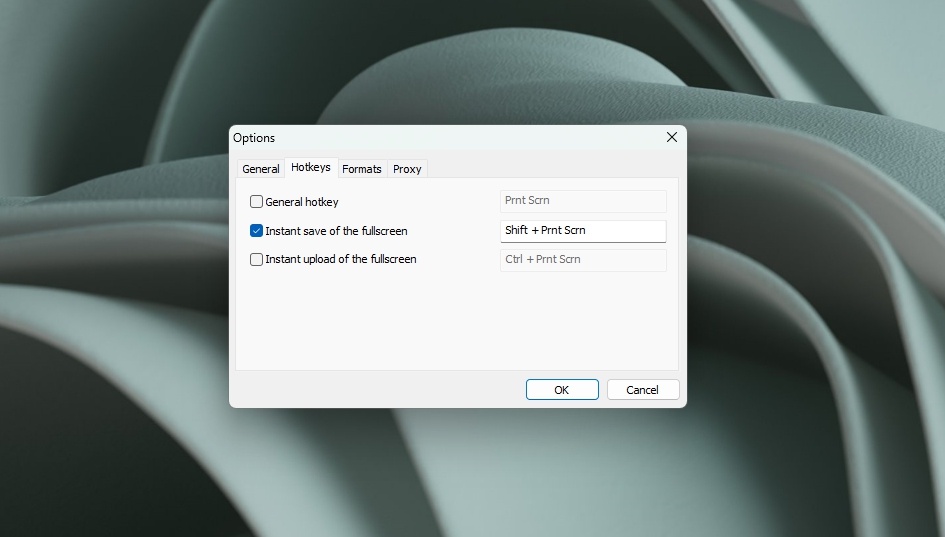
Task: Open the Formats tab
Action: (362, 169)
